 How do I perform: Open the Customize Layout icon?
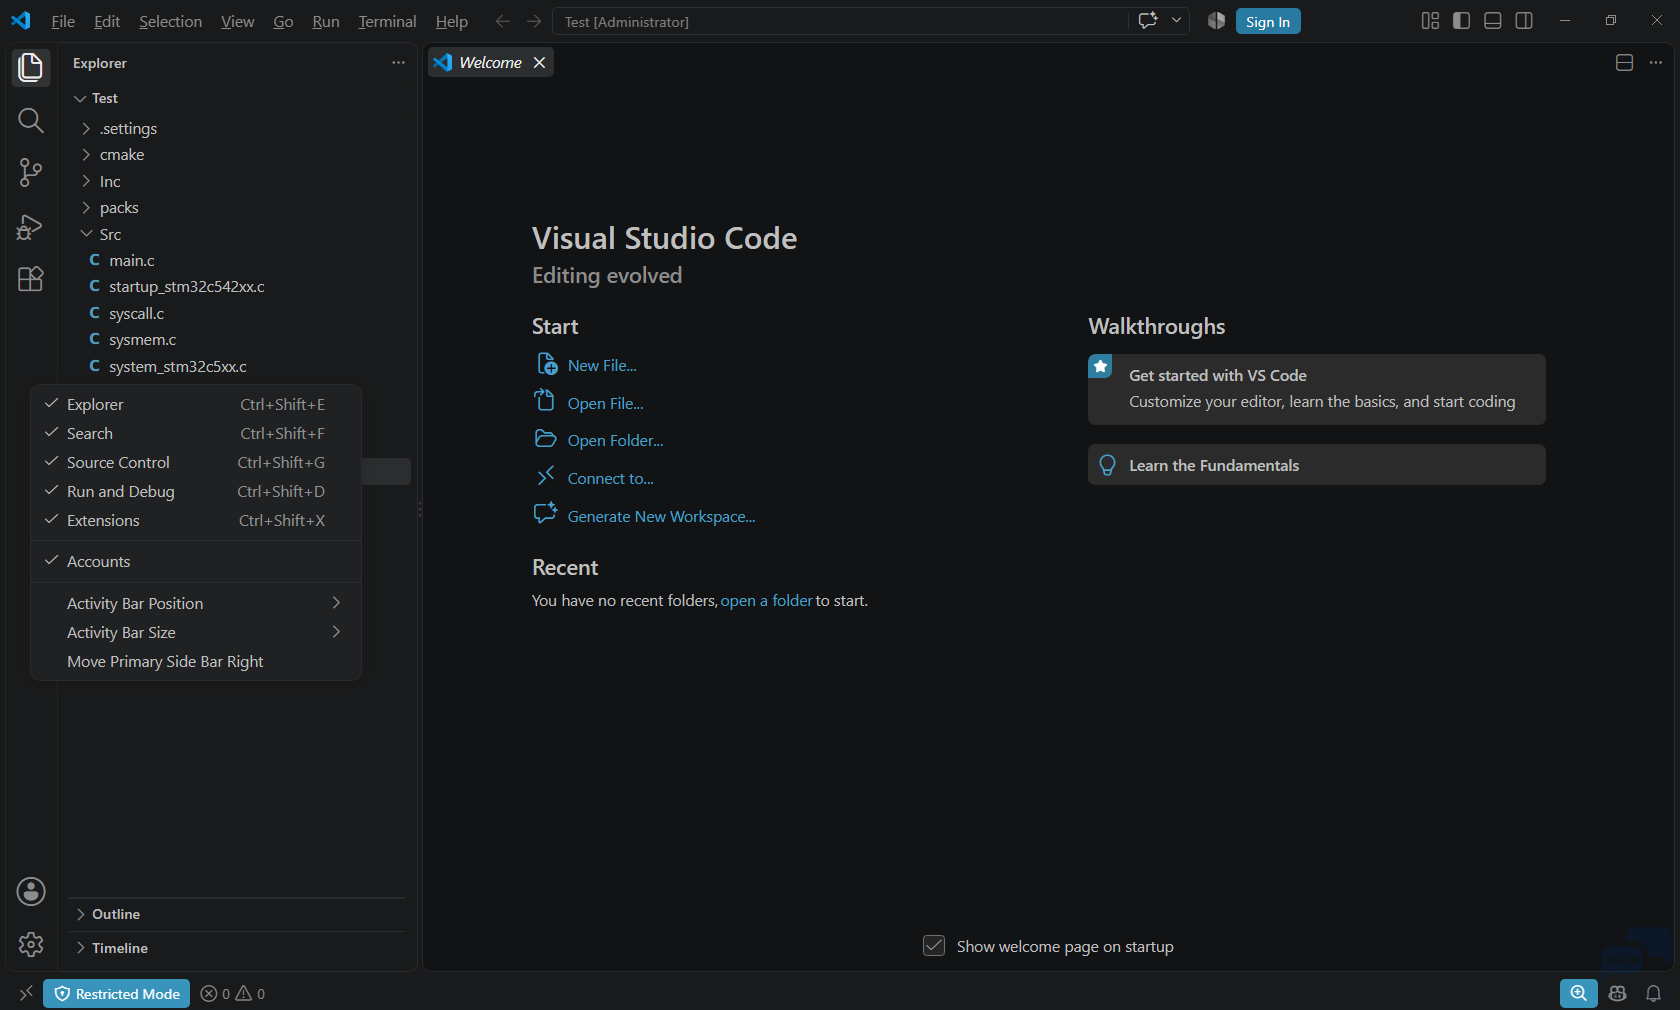coord(1430,21)
